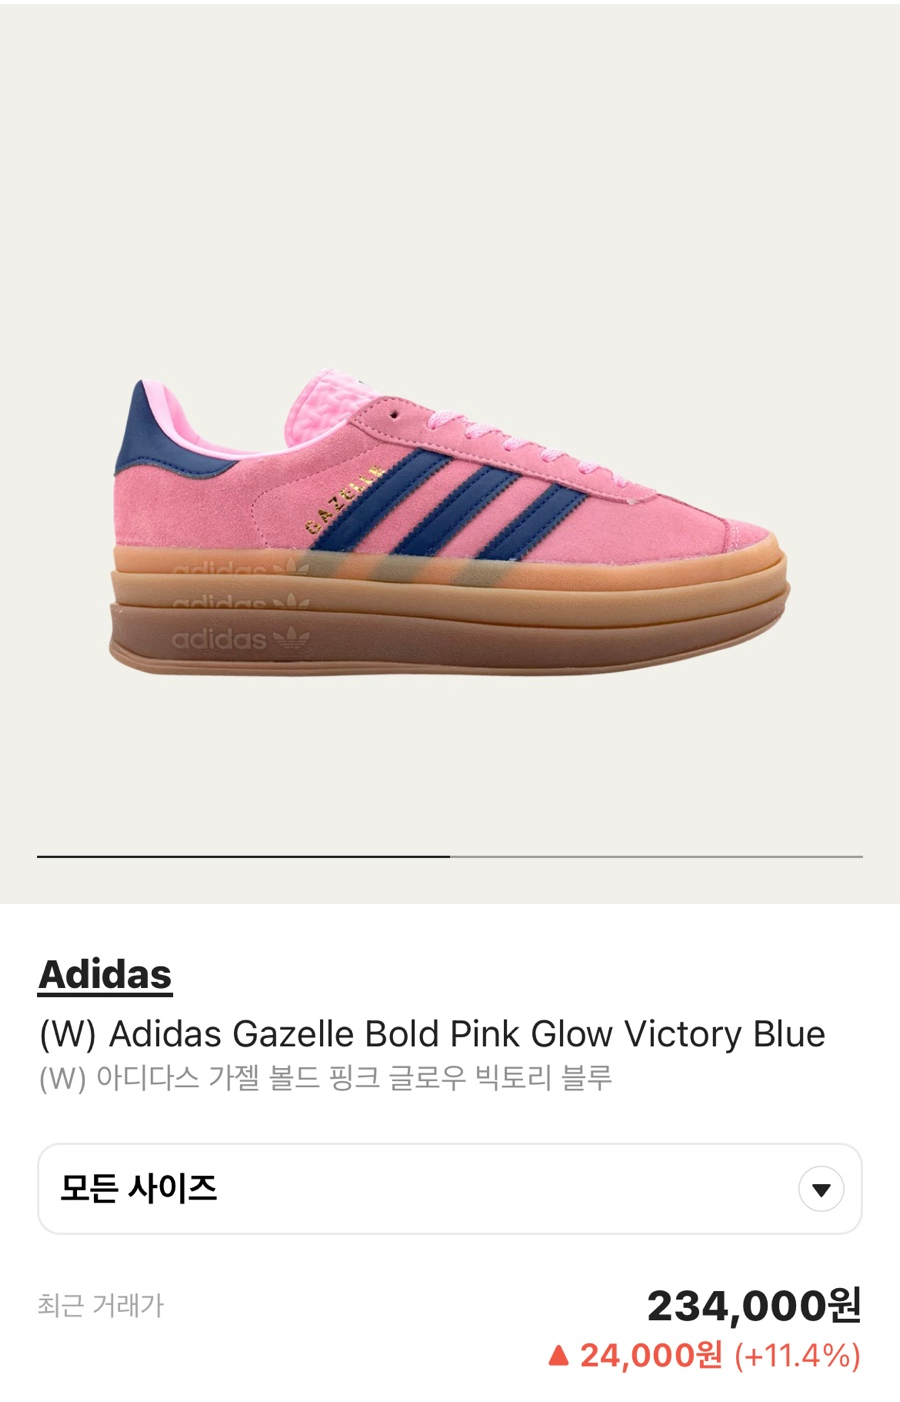Open the Adidas brand link

coord(105,974)
